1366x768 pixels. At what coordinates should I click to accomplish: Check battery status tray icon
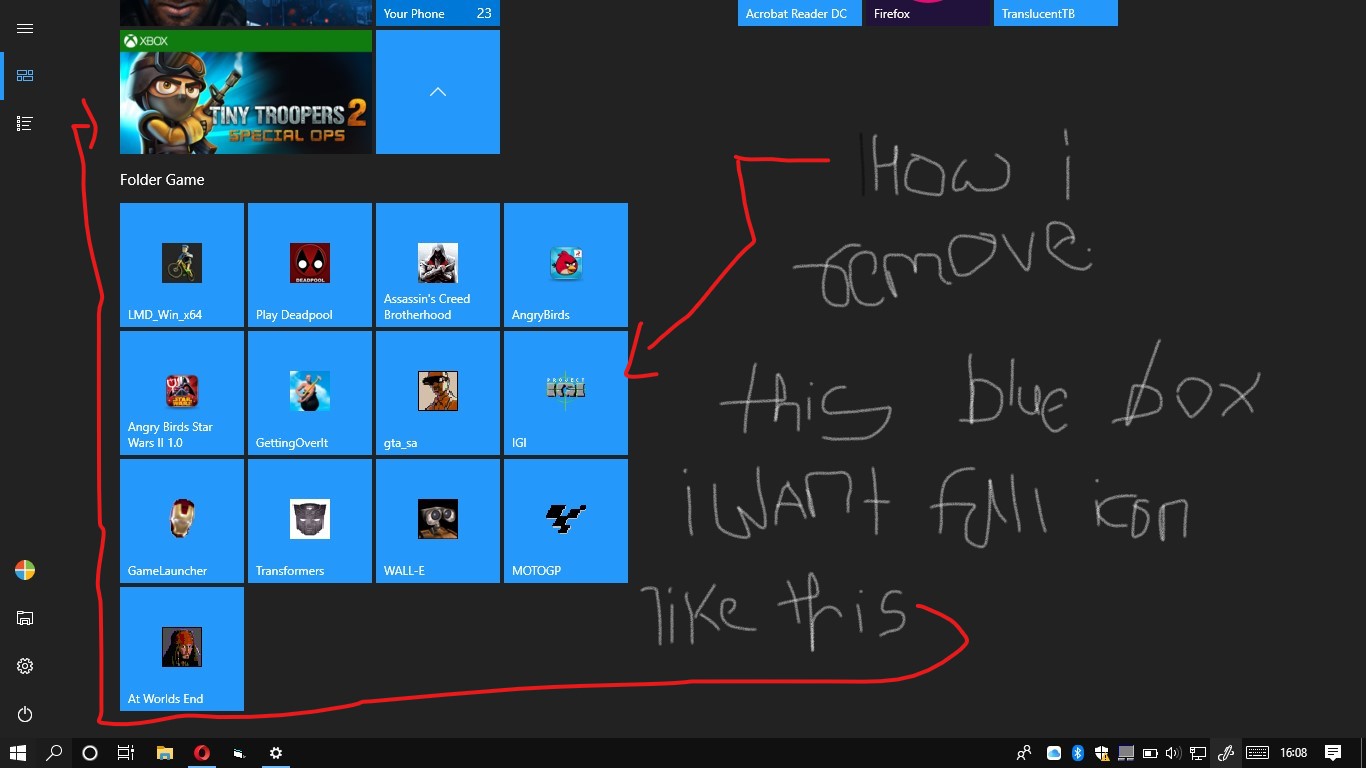[x=1150, y=753]
